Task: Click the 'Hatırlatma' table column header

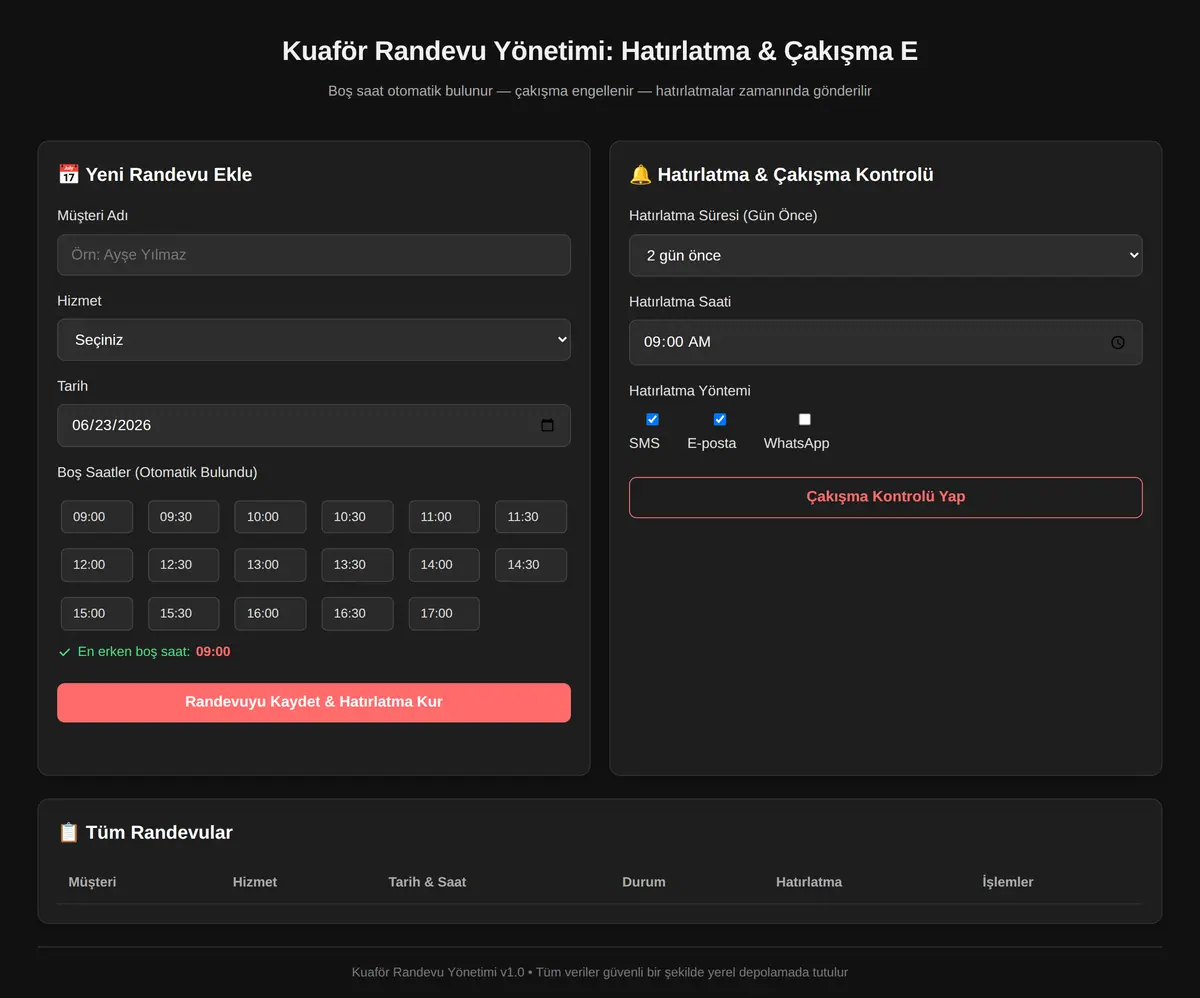Action: point(809,882)
